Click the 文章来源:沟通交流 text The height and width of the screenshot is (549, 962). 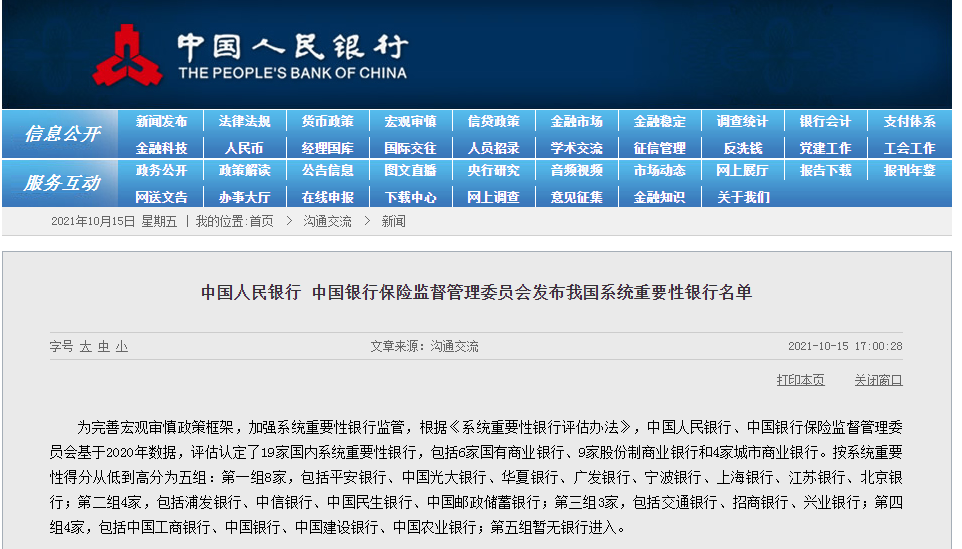424,347
